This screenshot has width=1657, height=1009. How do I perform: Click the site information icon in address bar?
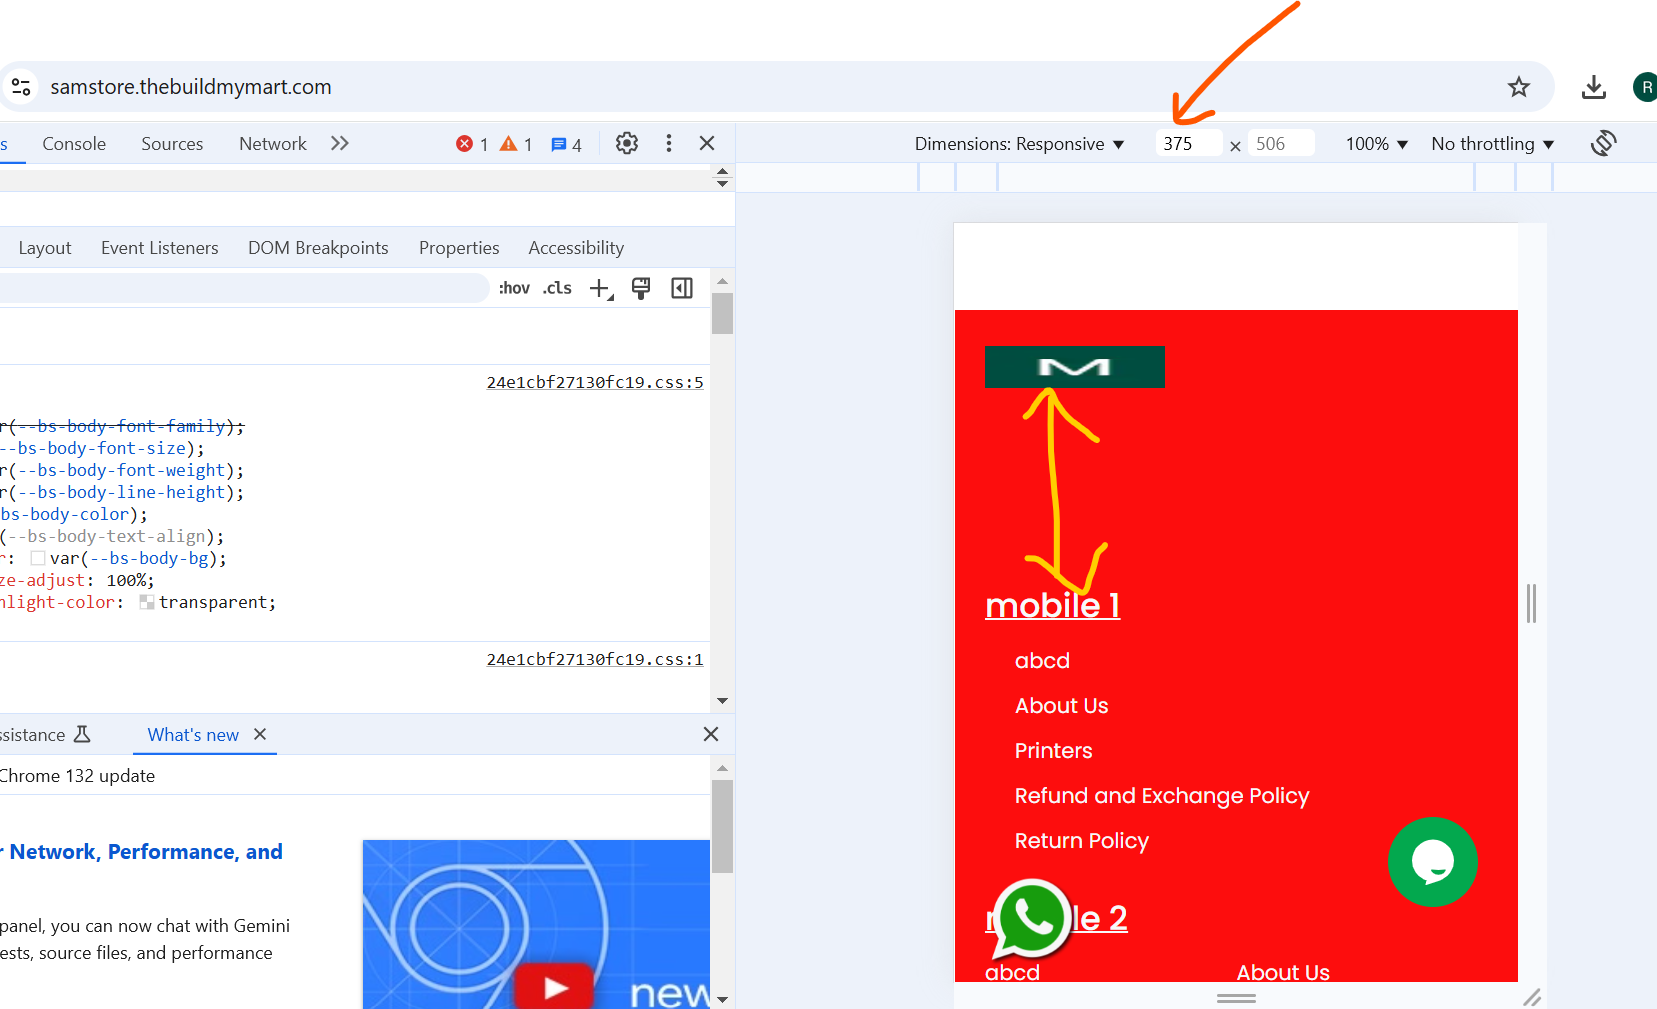(x=21, y=87)
